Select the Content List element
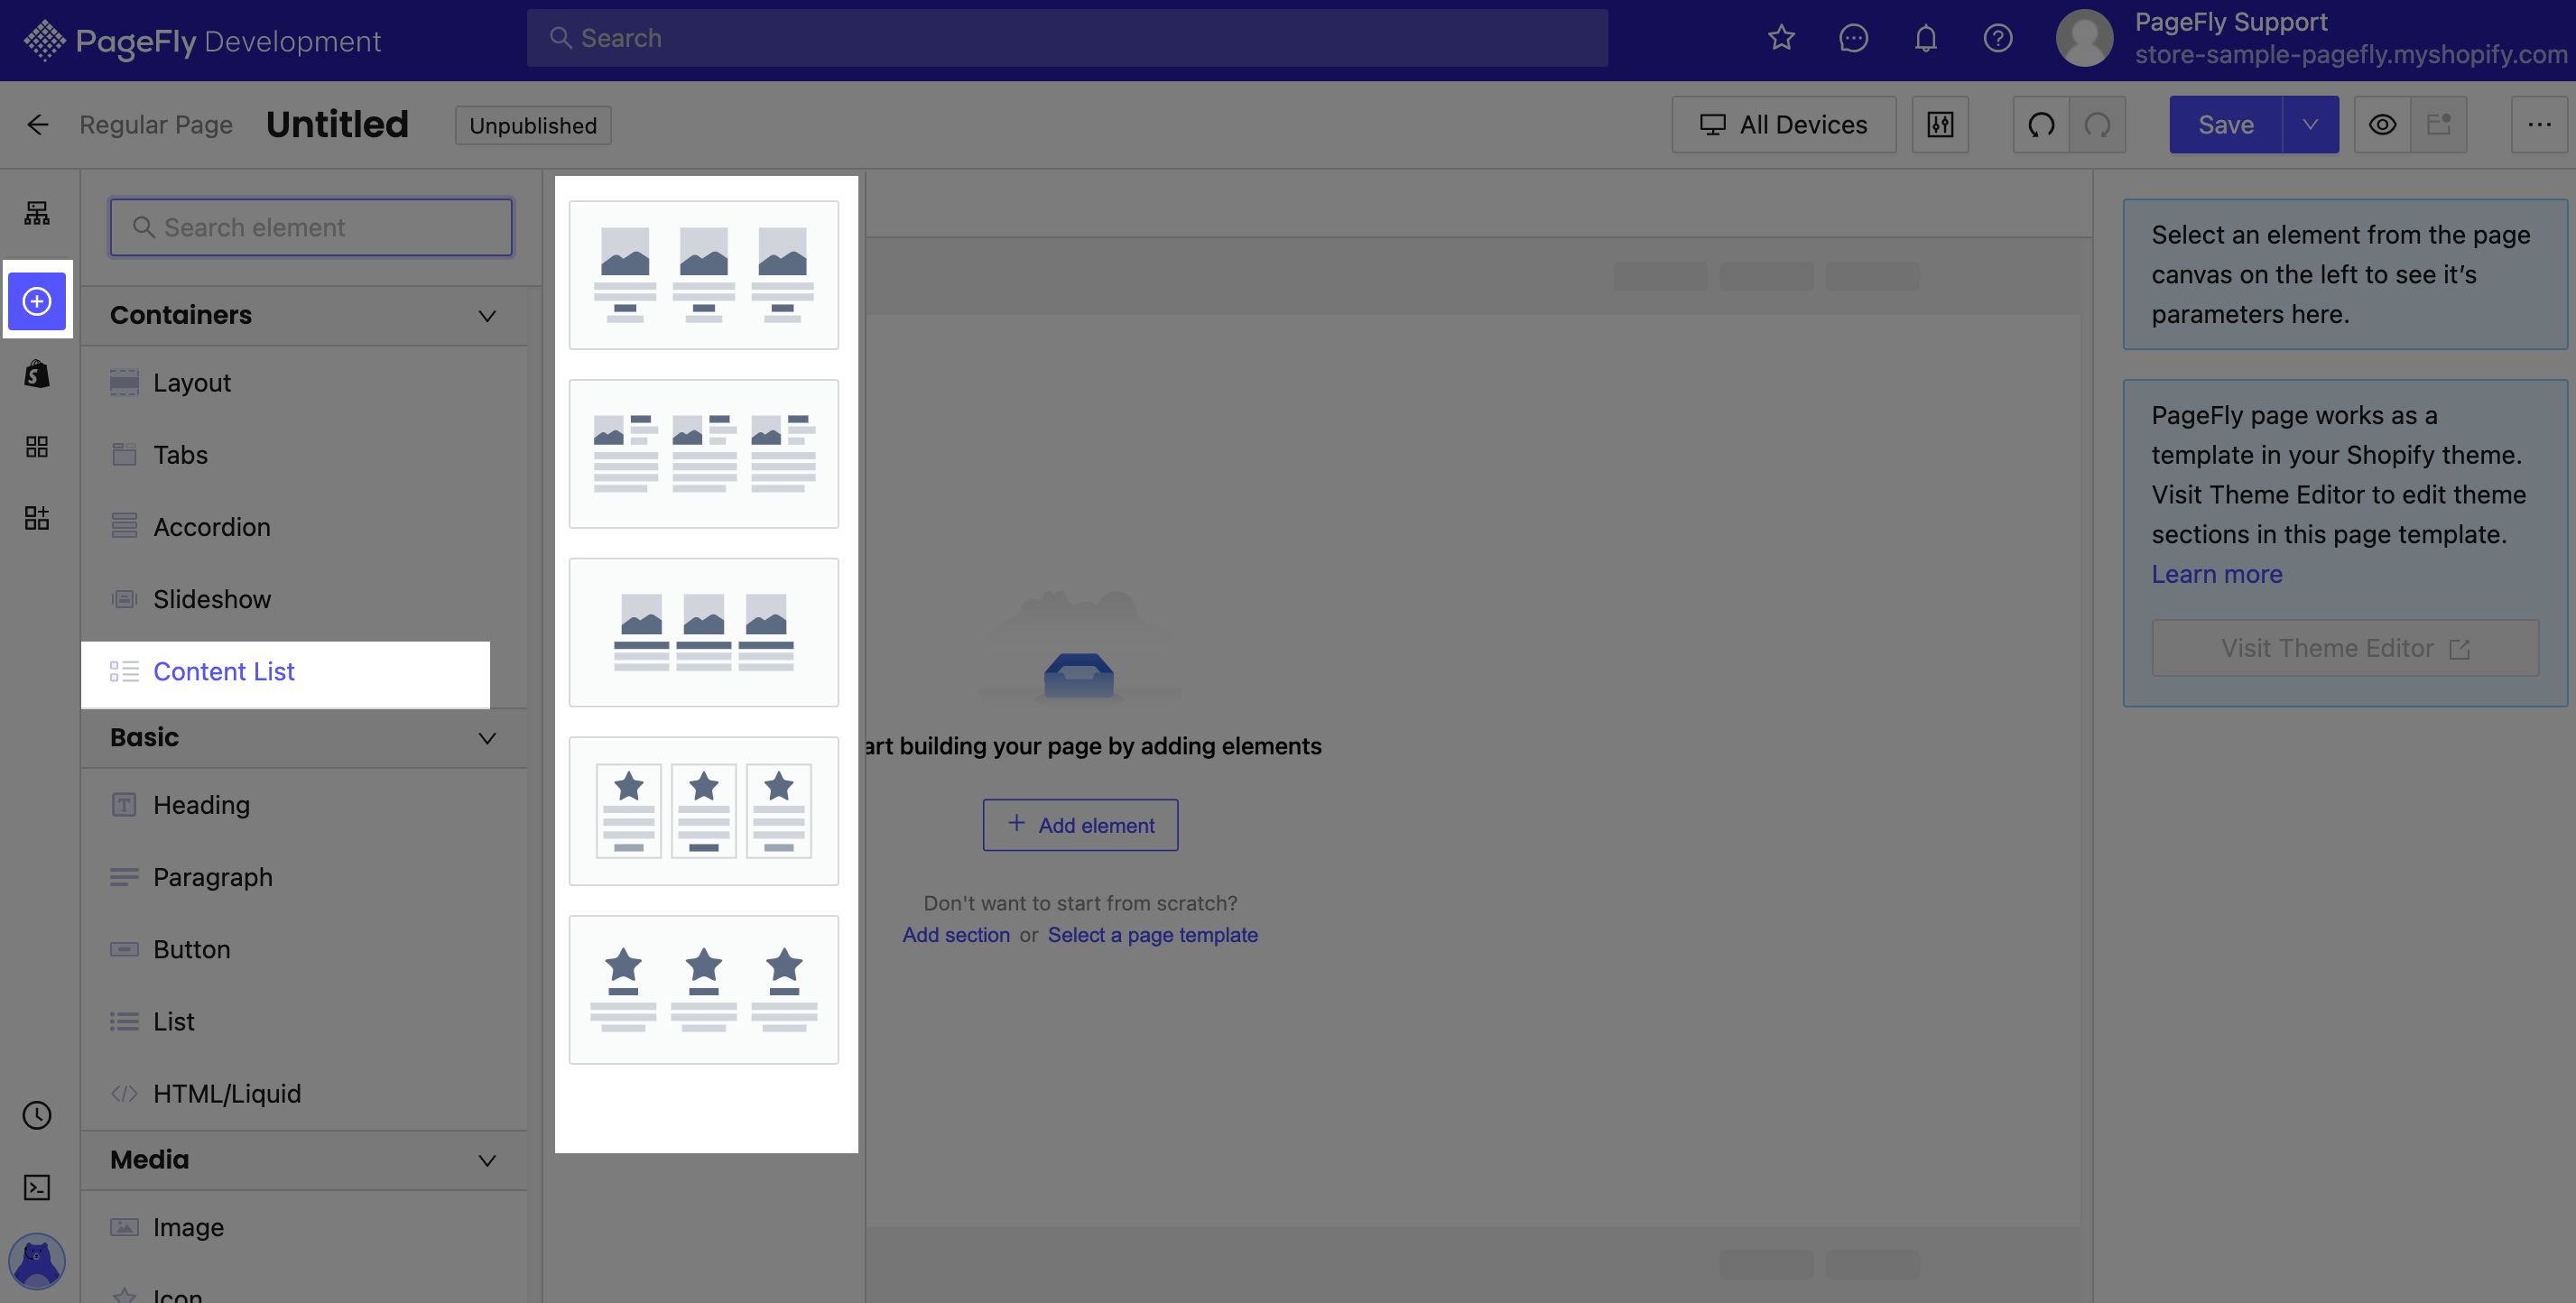Viewport: 2576px width, 1303px height. coord(285,672)
